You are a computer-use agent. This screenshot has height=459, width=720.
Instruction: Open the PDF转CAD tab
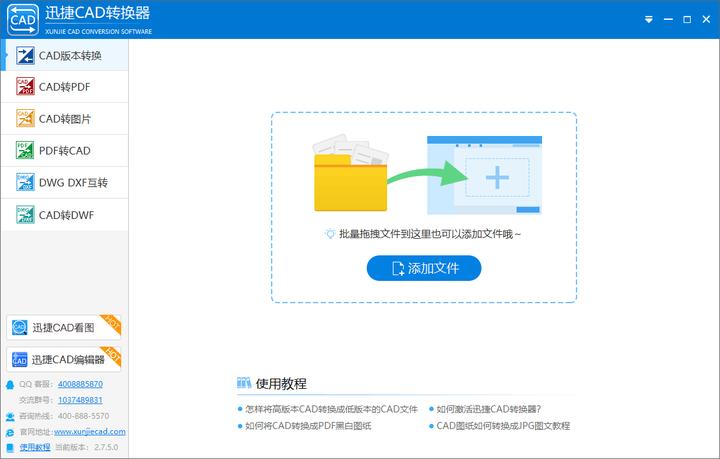click(x=64, y=151)
